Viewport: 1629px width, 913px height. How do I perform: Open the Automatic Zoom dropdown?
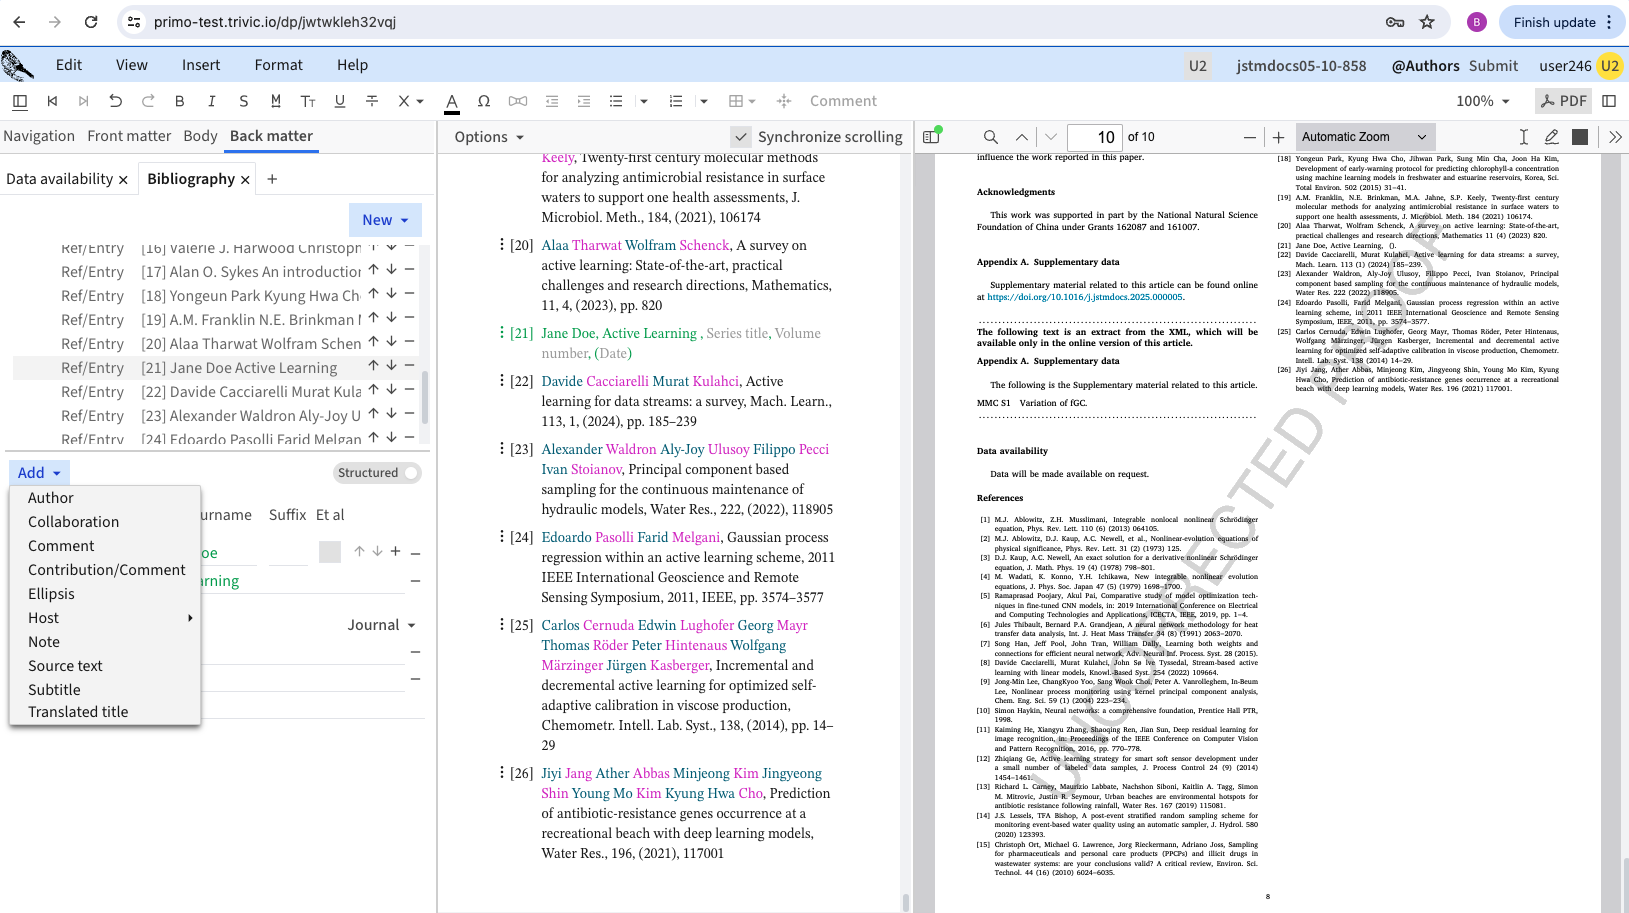click(1364, 137)
